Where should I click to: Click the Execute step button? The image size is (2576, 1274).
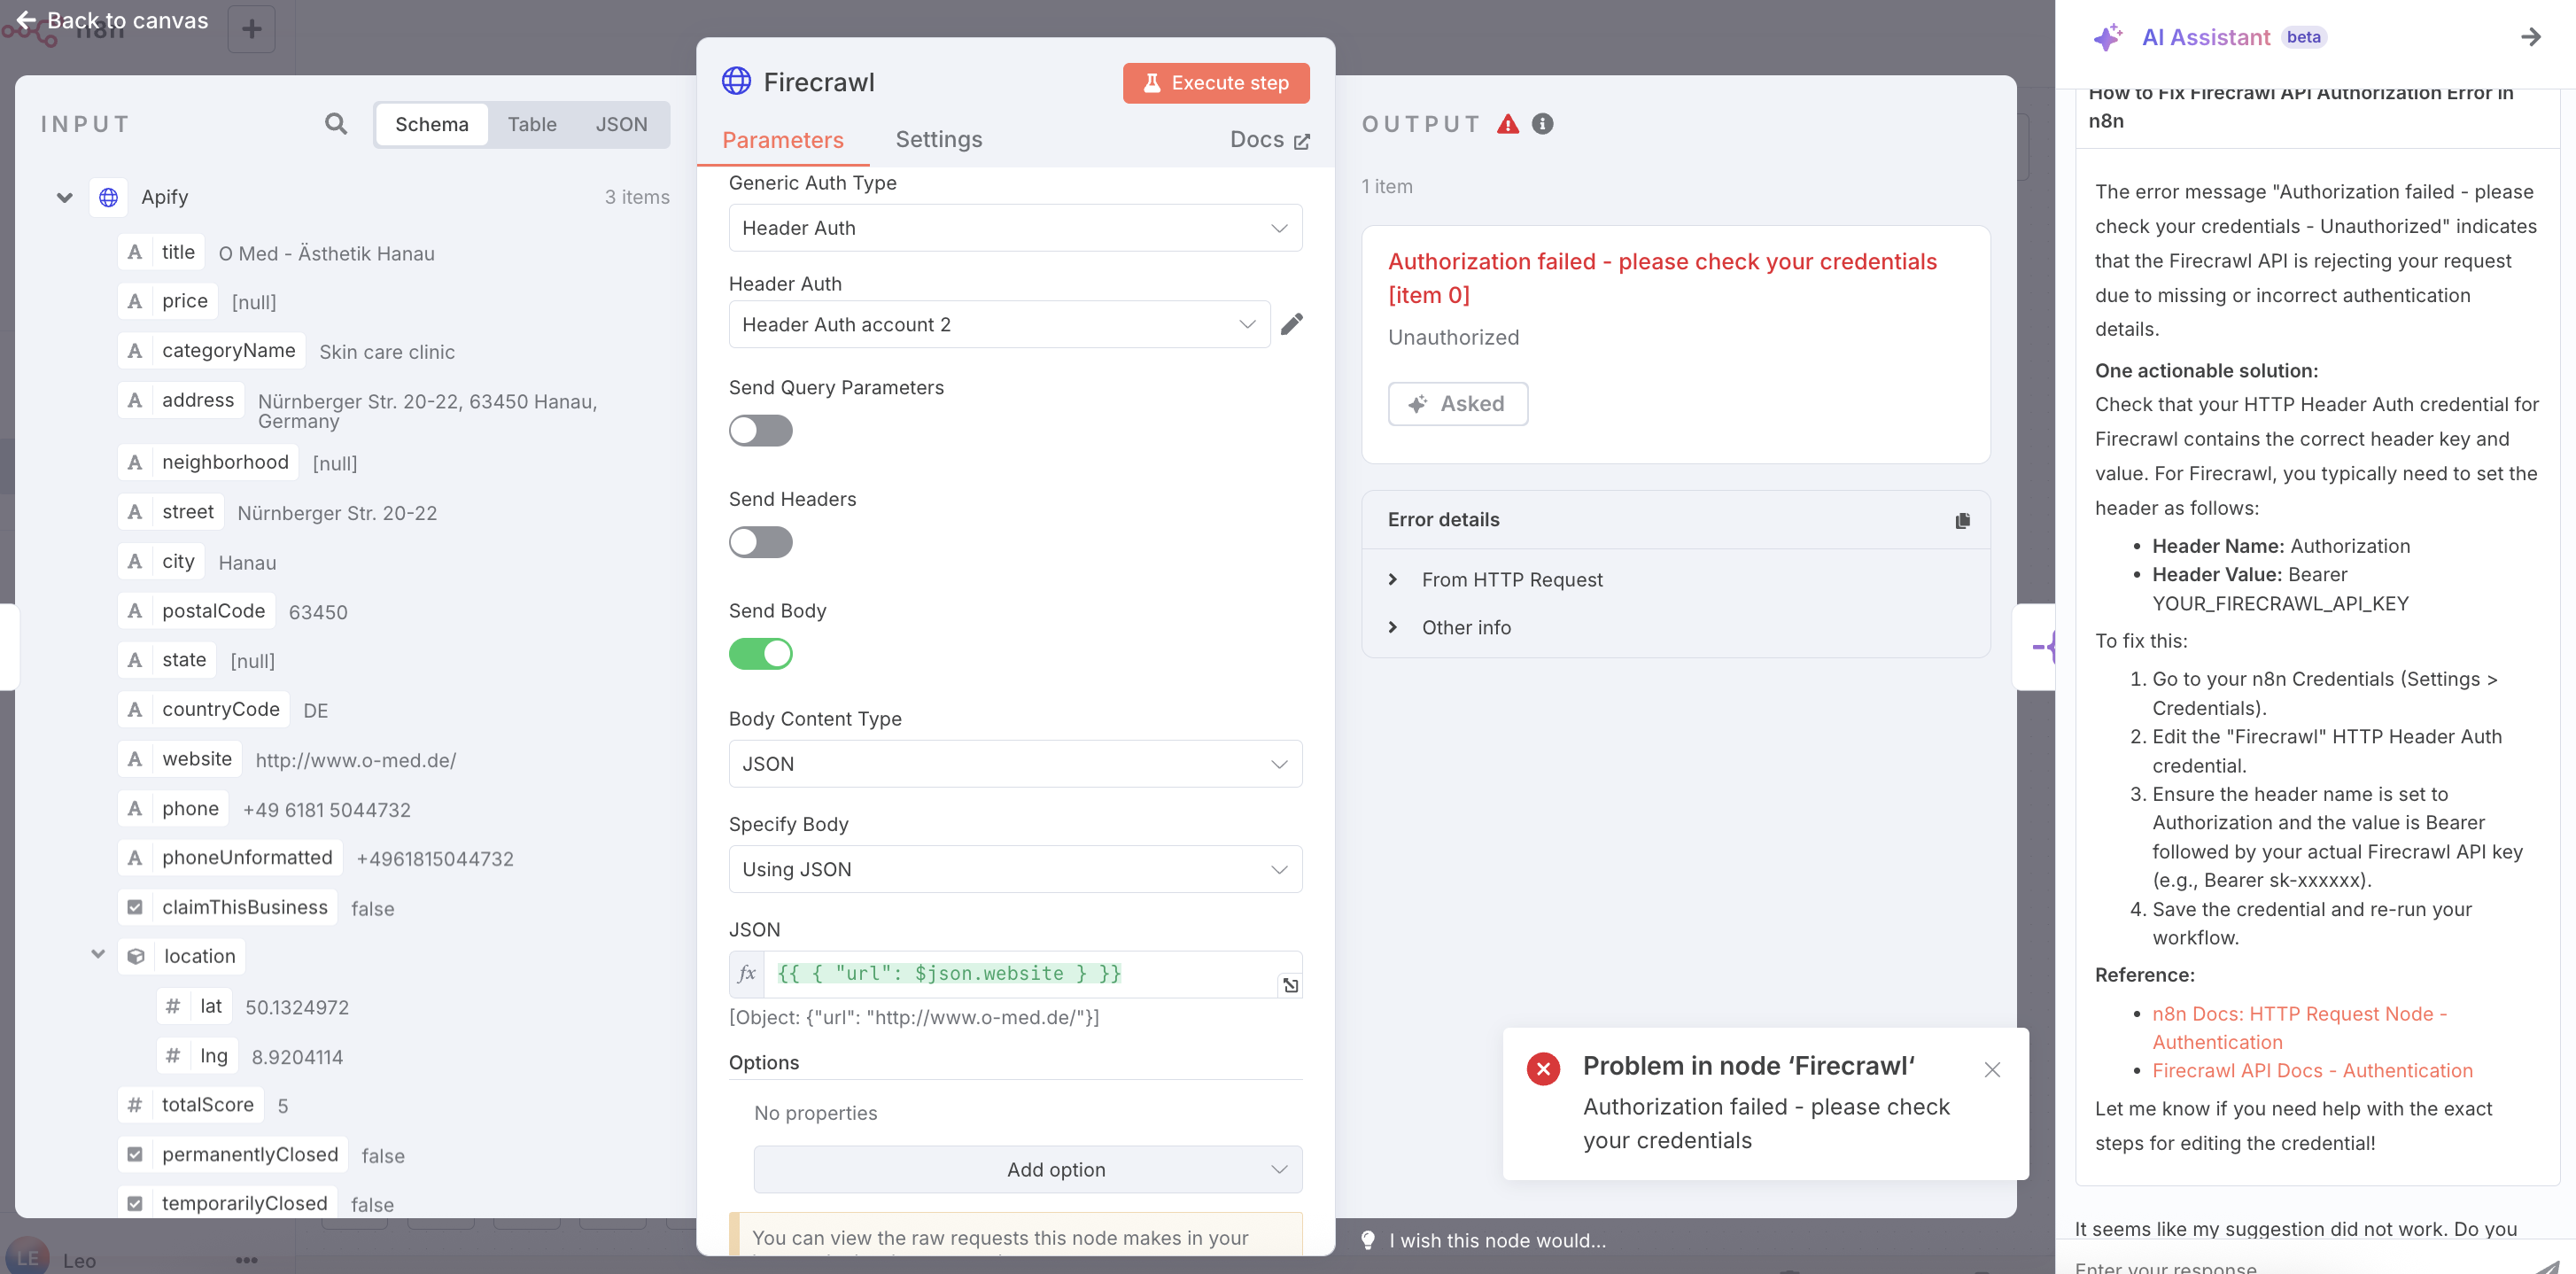tap(1215, 82)
